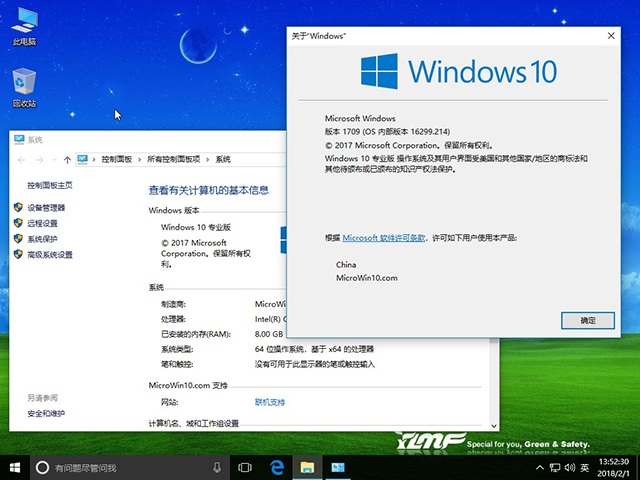Screen dimensions: 640x480
Task: Open 远程设置 link
Action: coord(42,223)
